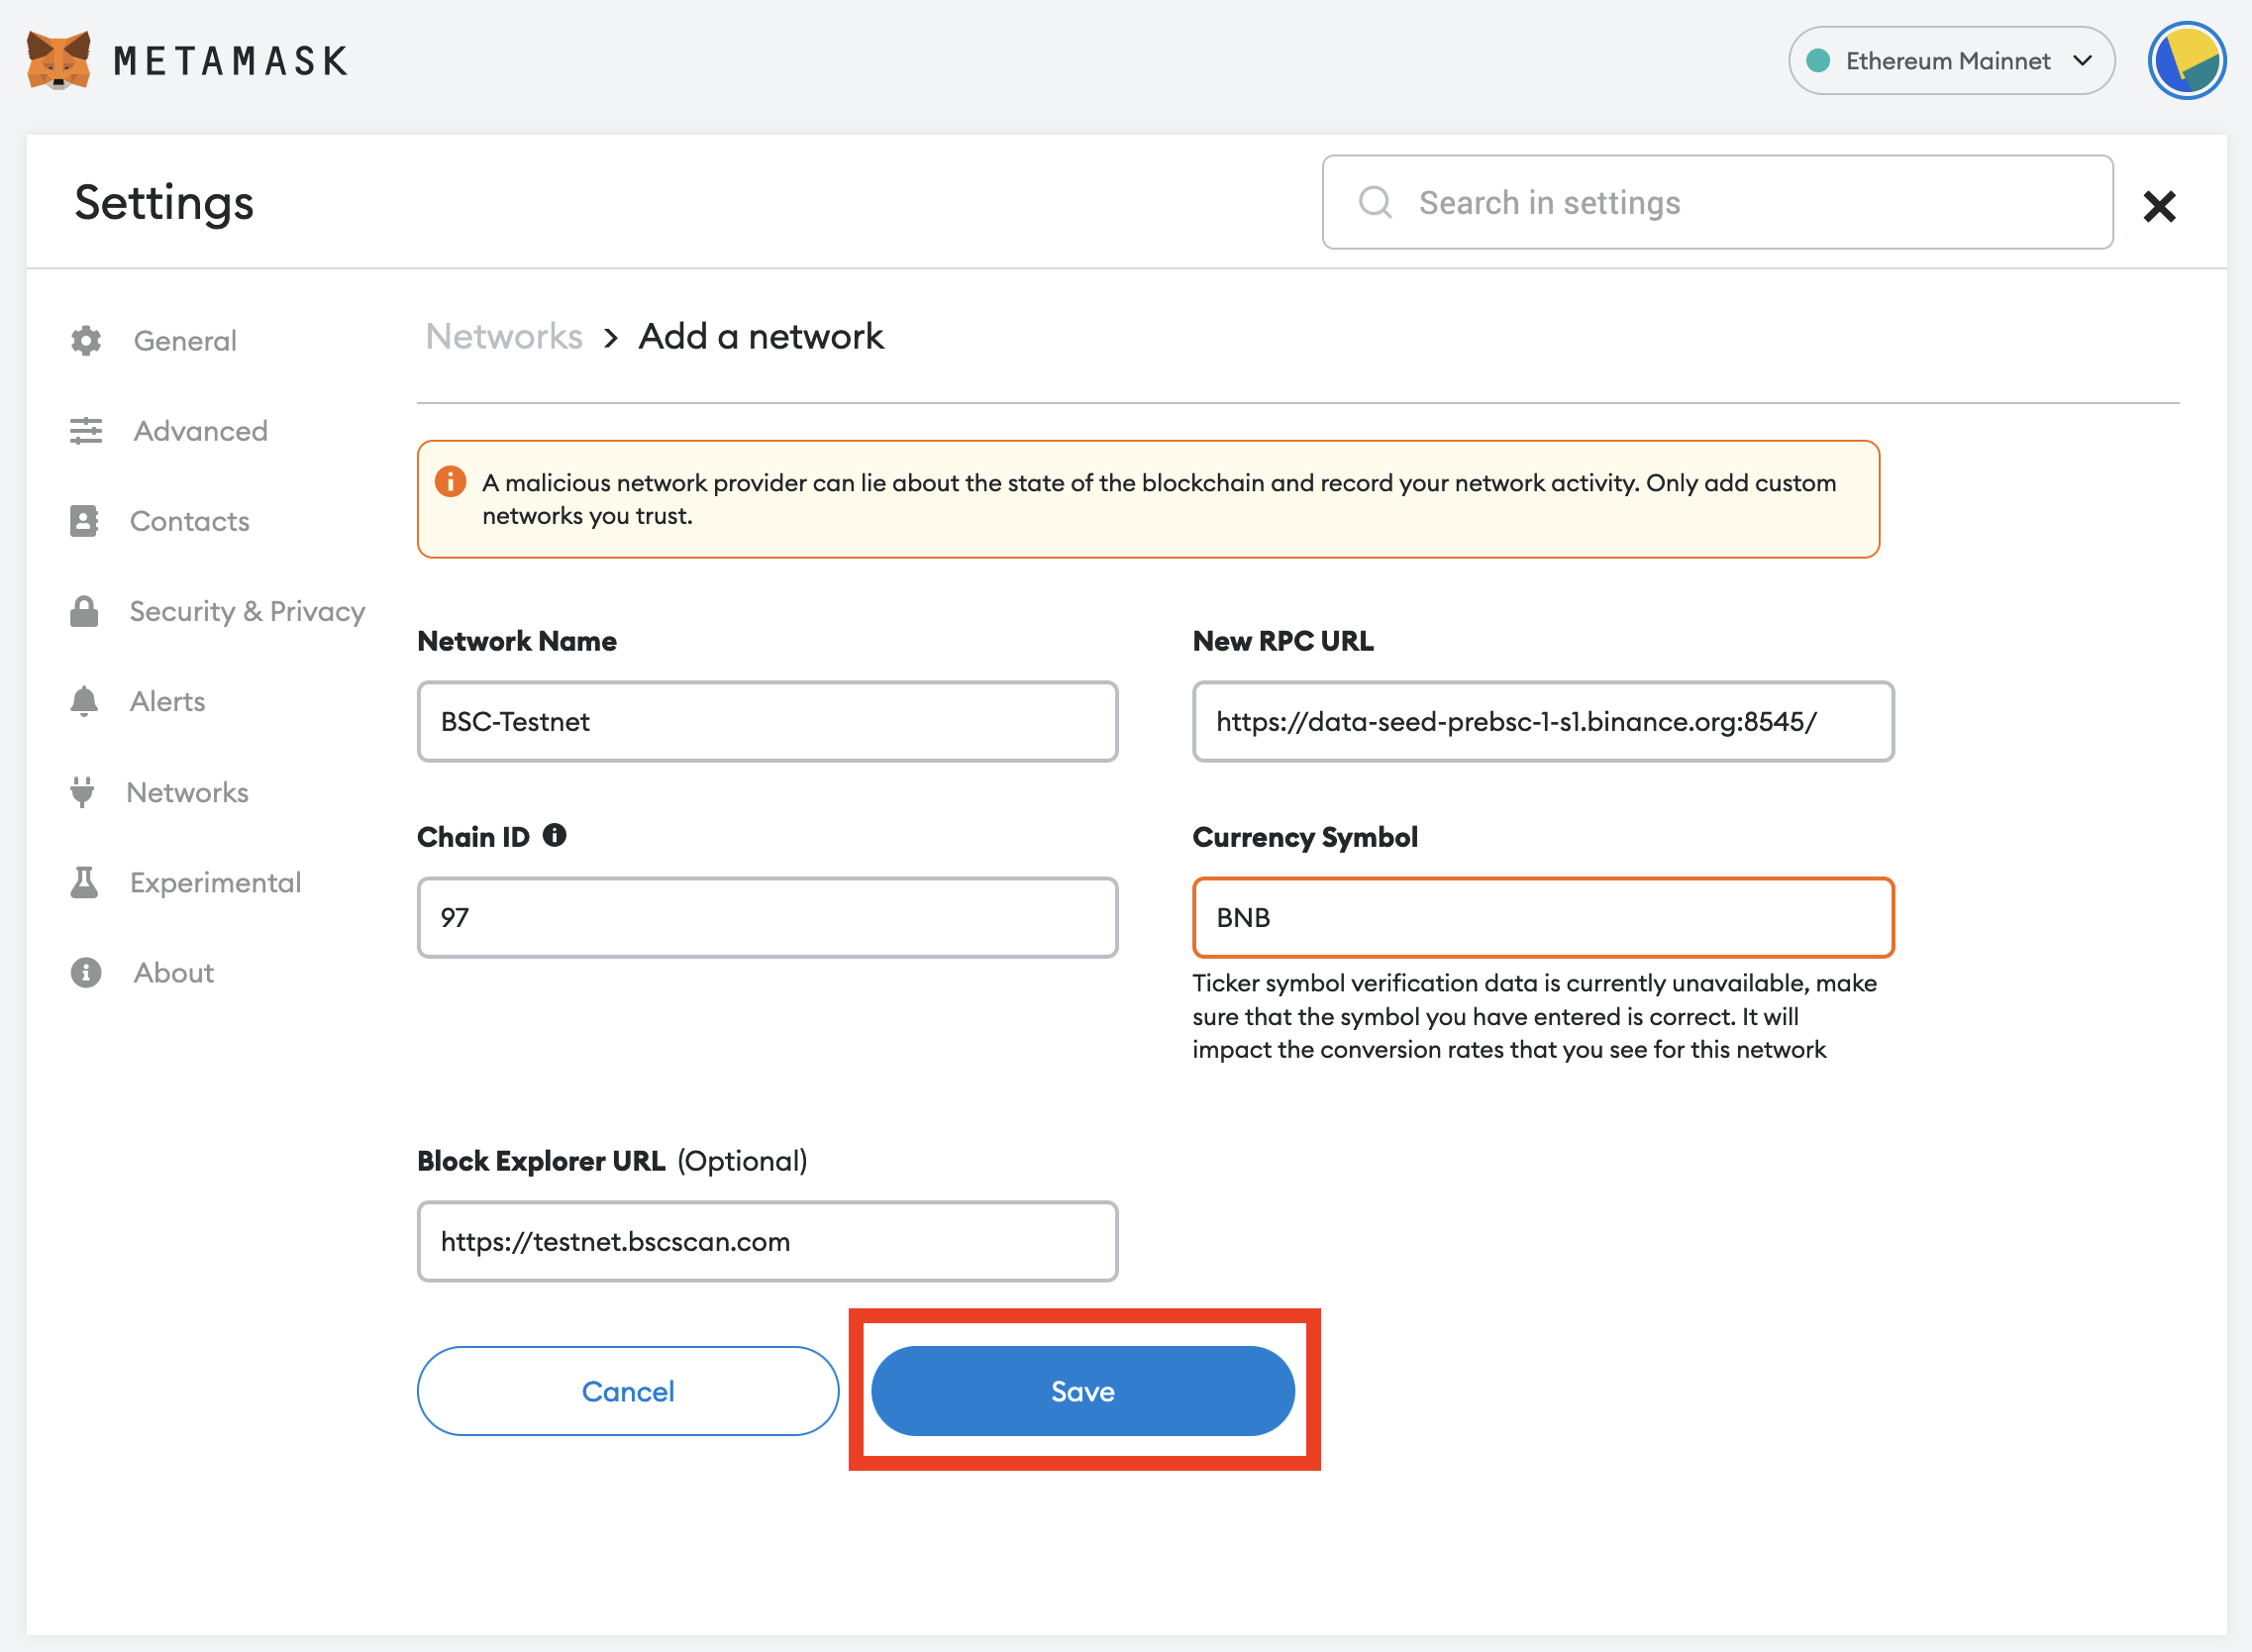Click the New RPC URL field
This screenshot has width=2252, height=1652.
1543,721
